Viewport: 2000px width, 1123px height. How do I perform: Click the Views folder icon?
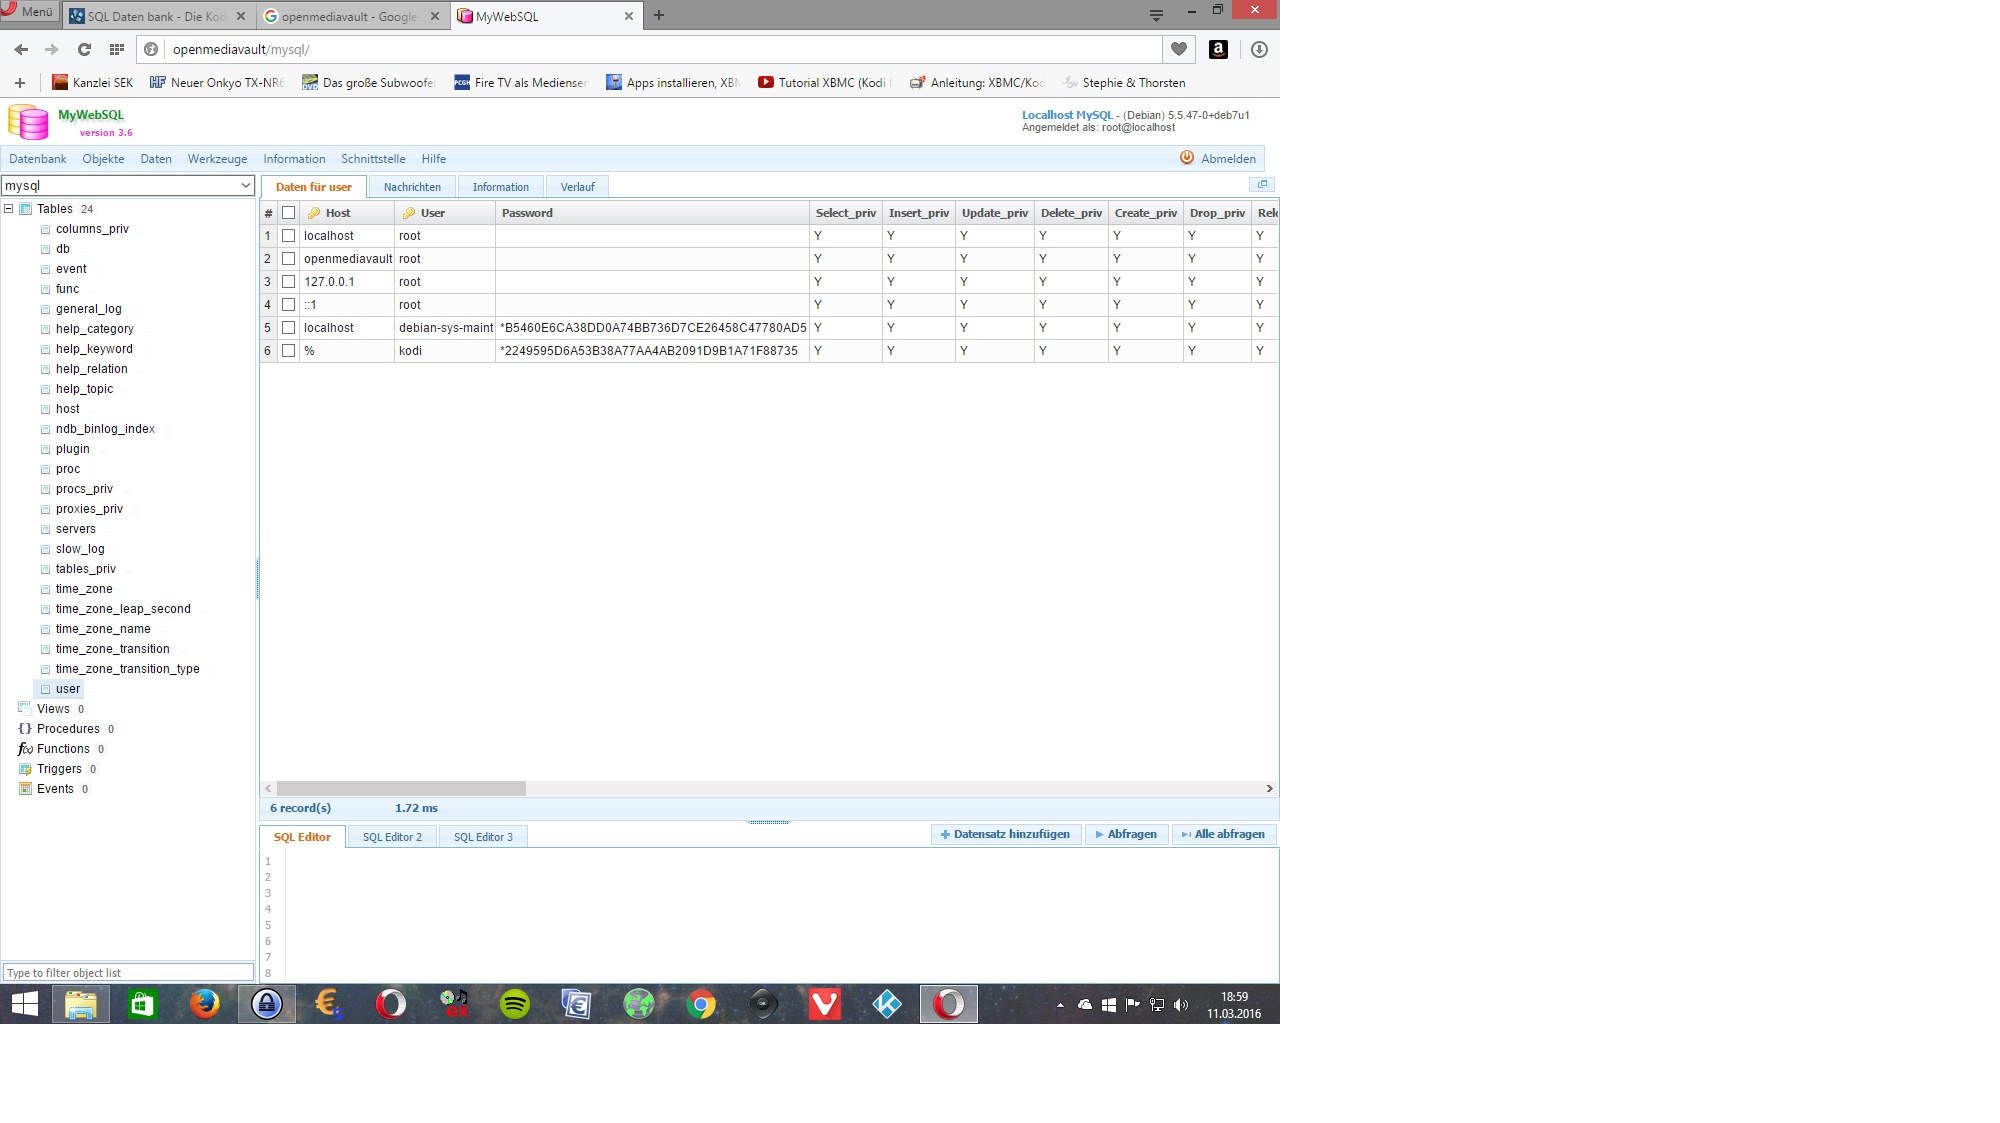point(25,708)
